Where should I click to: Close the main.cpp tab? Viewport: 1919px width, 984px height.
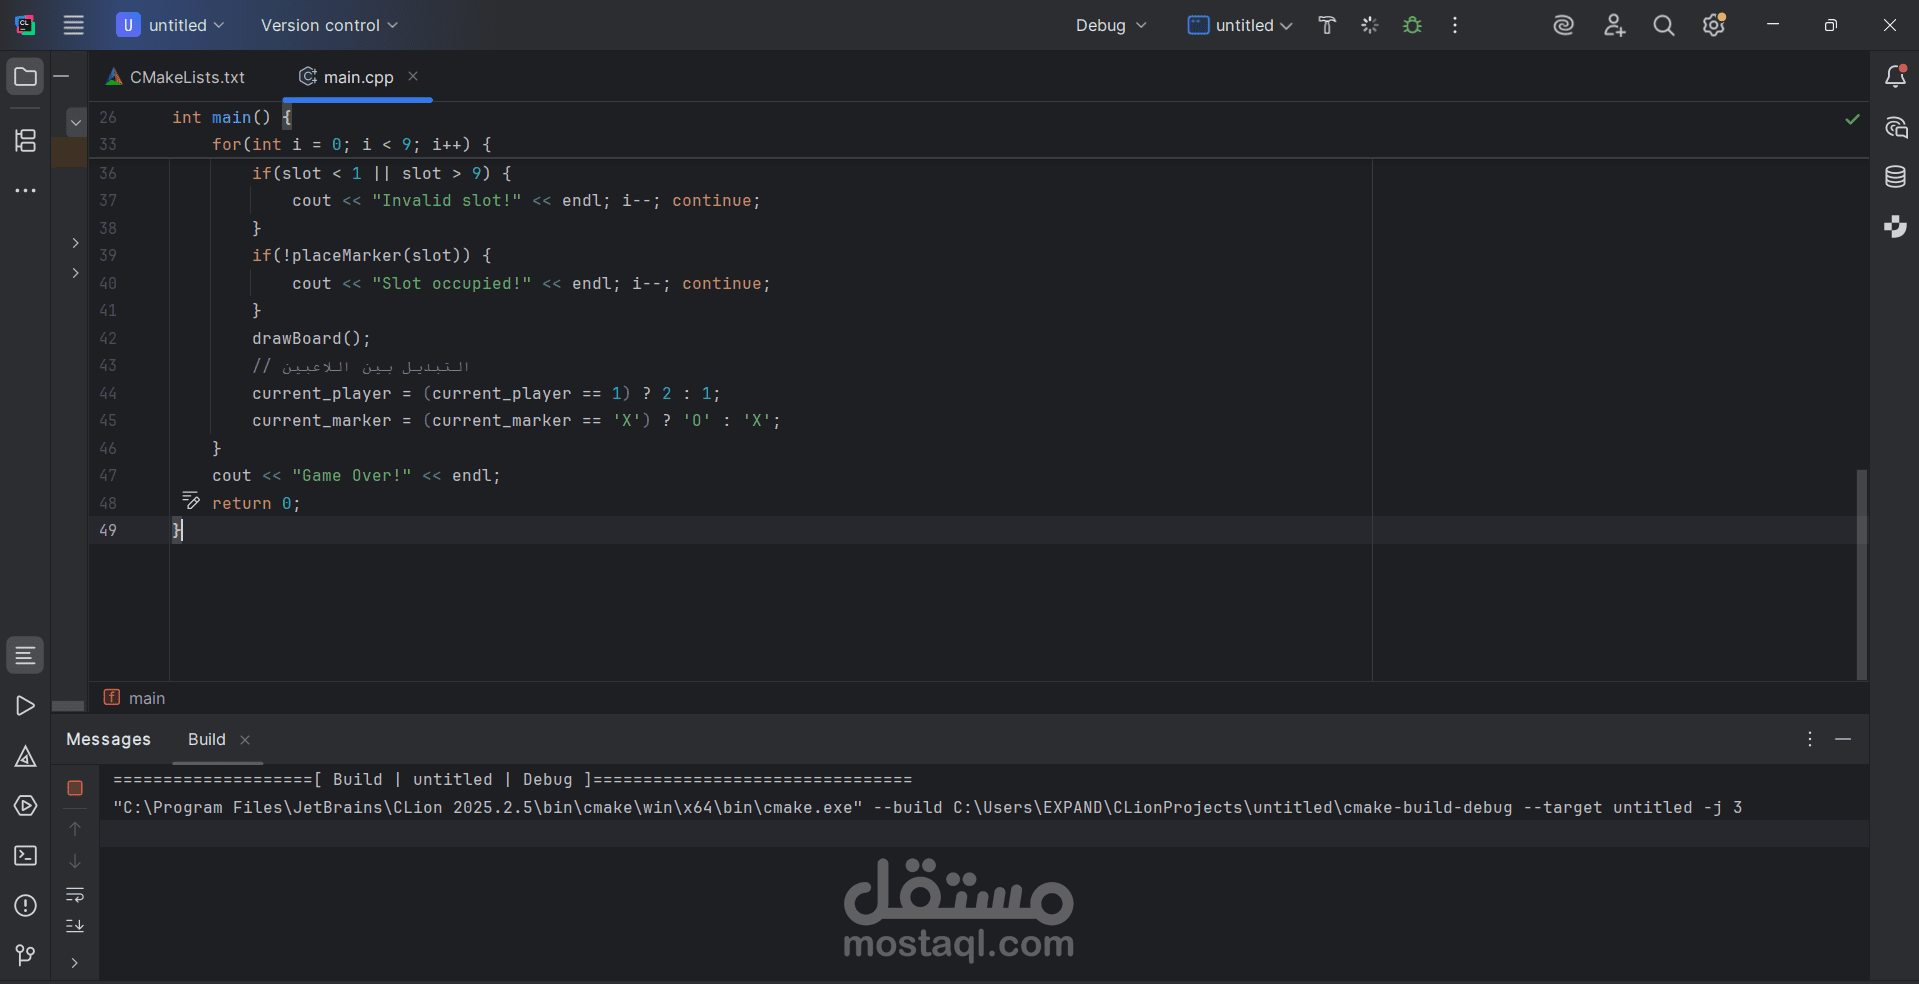pos(413,76)
